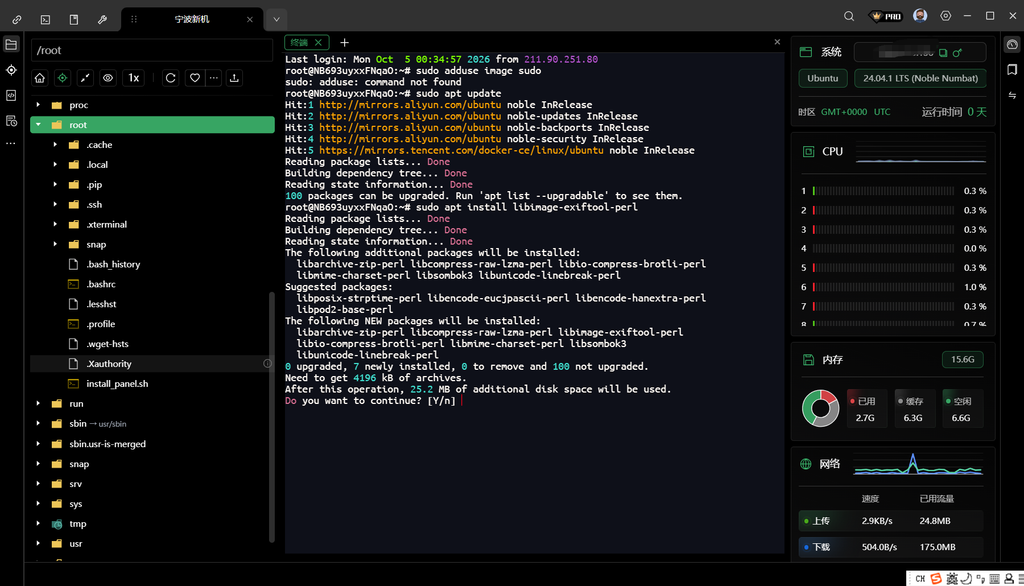The height and width of the screenshot is (586, 1024).
Task: Click the PRO crown badge
Action: [886, 16]
